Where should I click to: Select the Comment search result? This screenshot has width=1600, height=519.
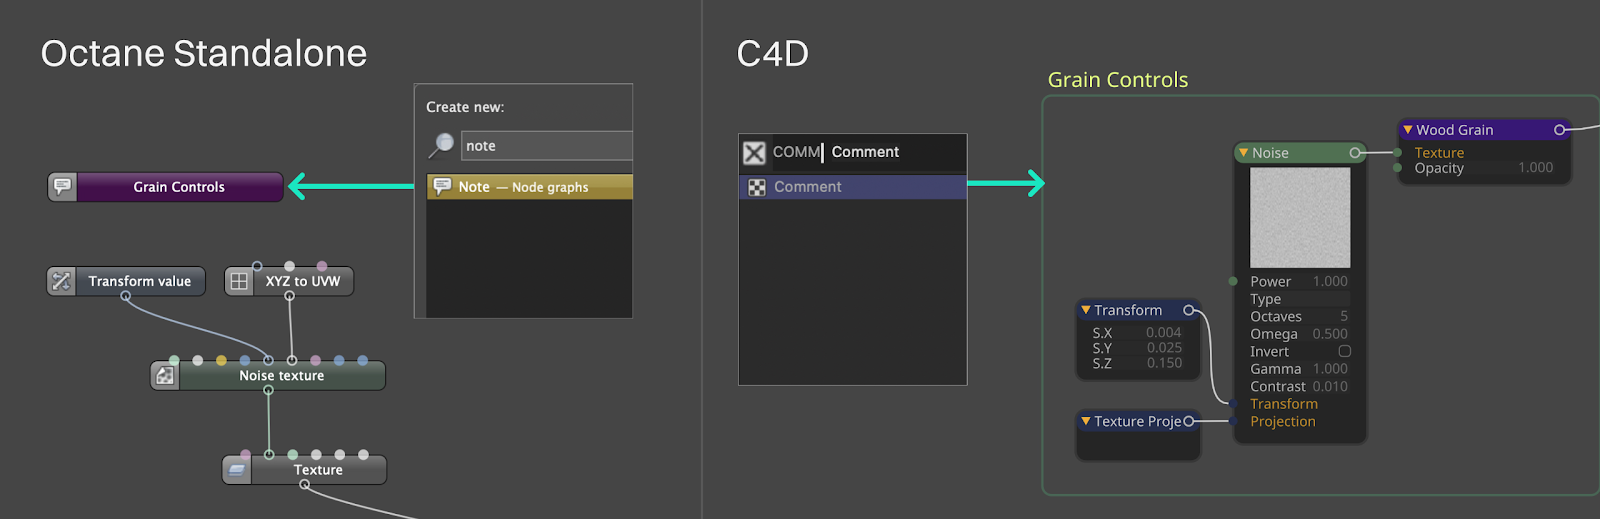[x=853, y=187]
